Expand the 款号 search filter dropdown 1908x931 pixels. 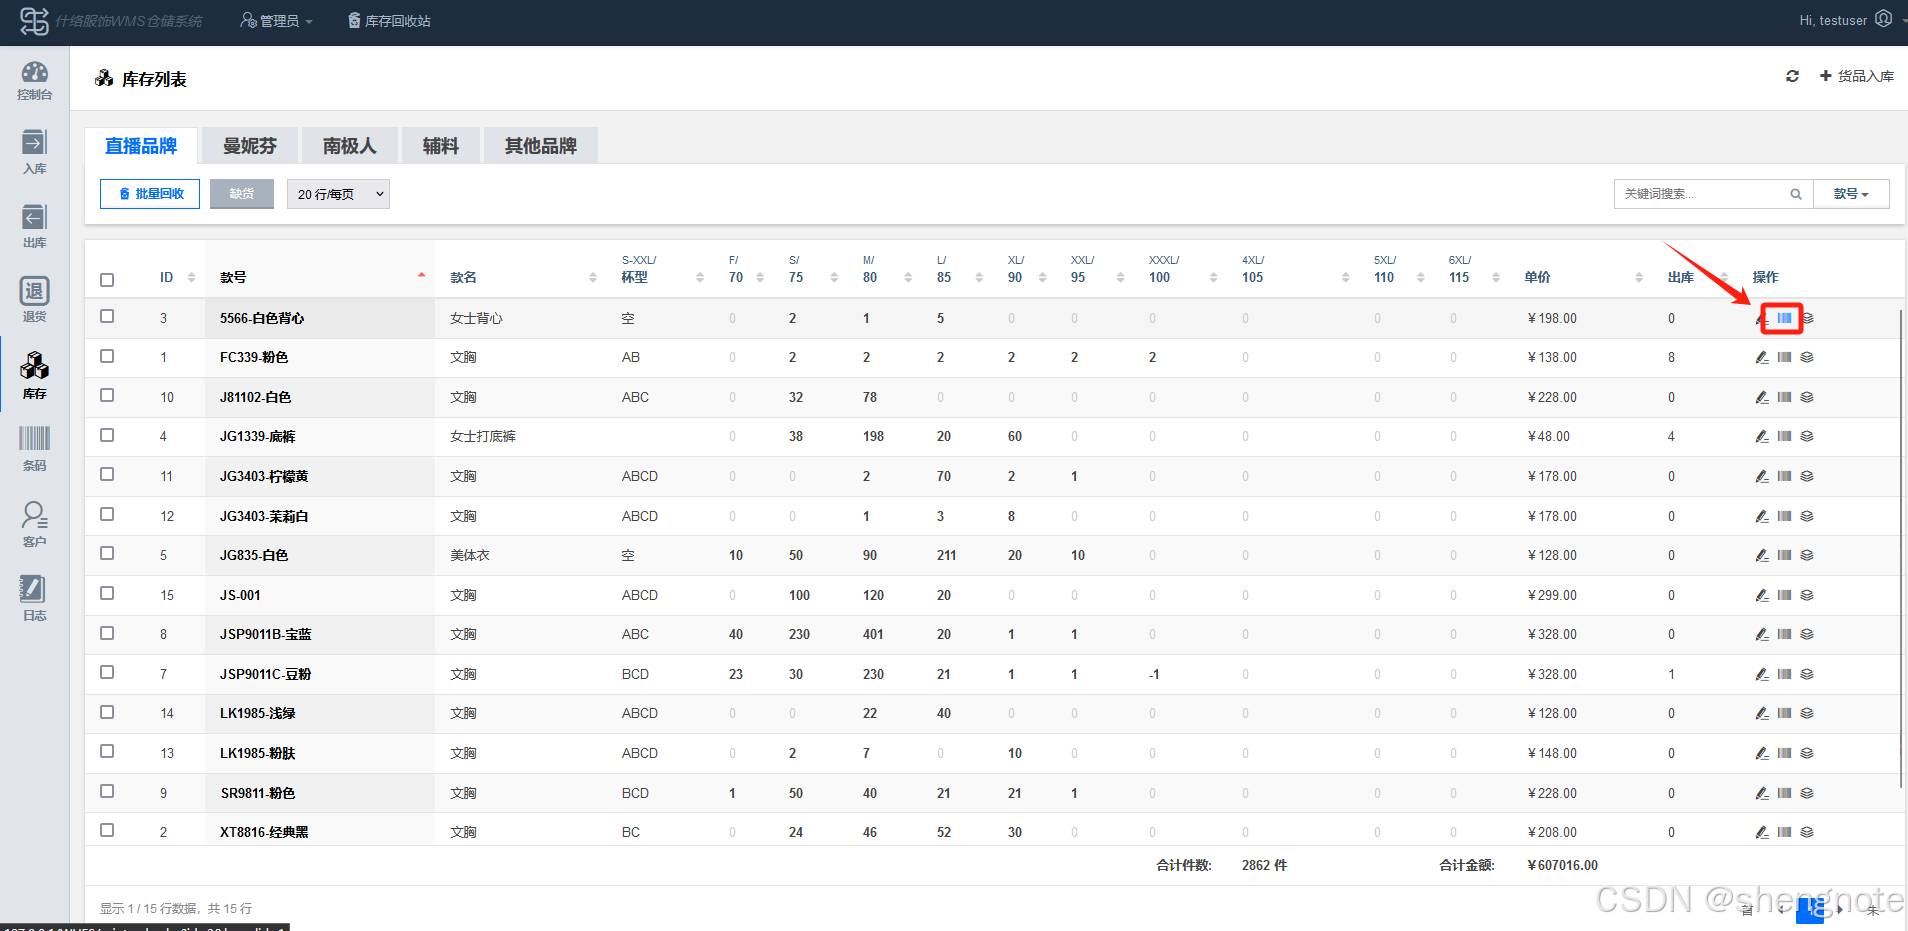point(1850,194)
